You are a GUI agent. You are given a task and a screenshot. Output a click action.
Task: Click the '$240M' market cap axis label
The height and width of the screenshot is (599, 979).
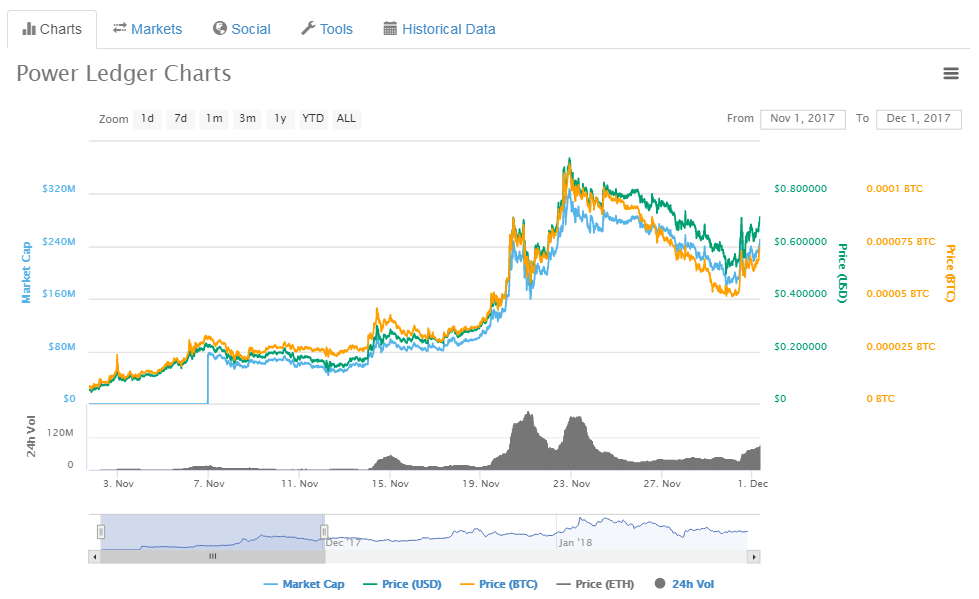59,242
